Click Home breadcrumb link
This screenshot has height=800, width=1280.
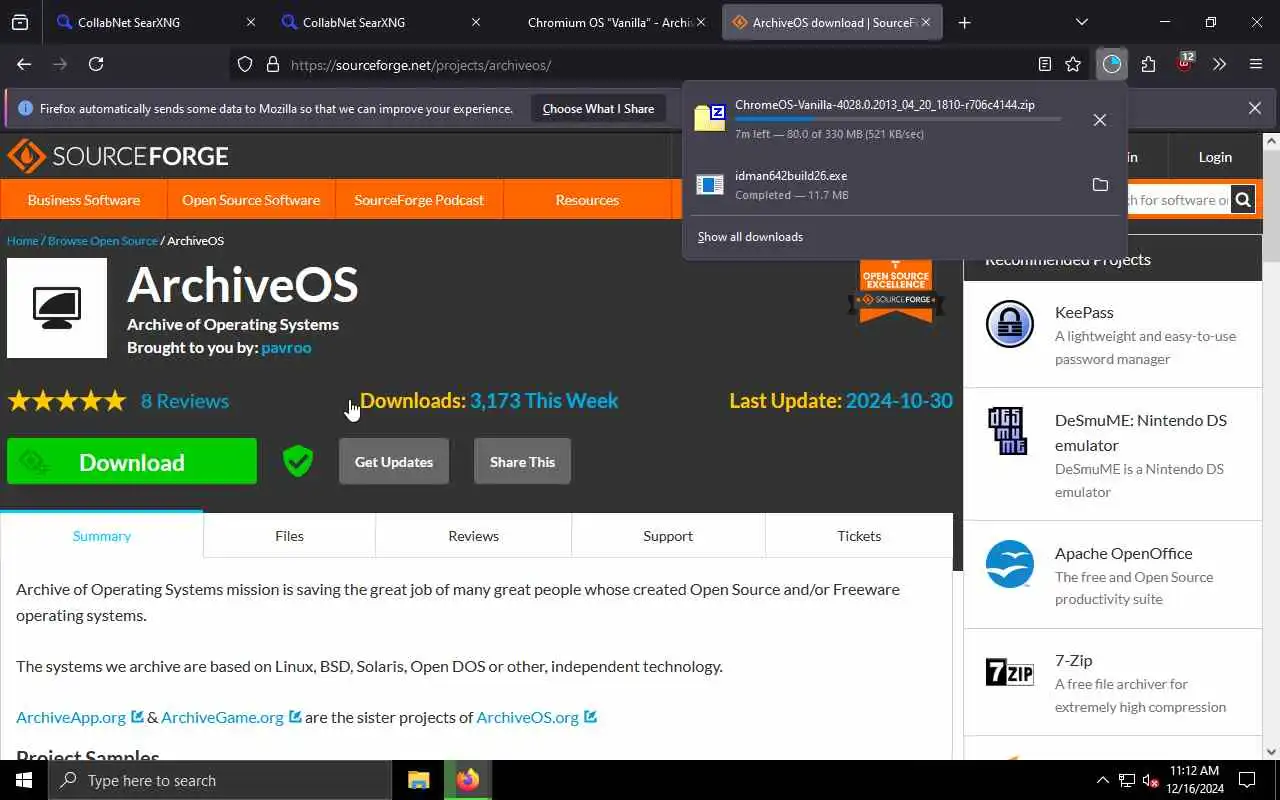point(22,241)
